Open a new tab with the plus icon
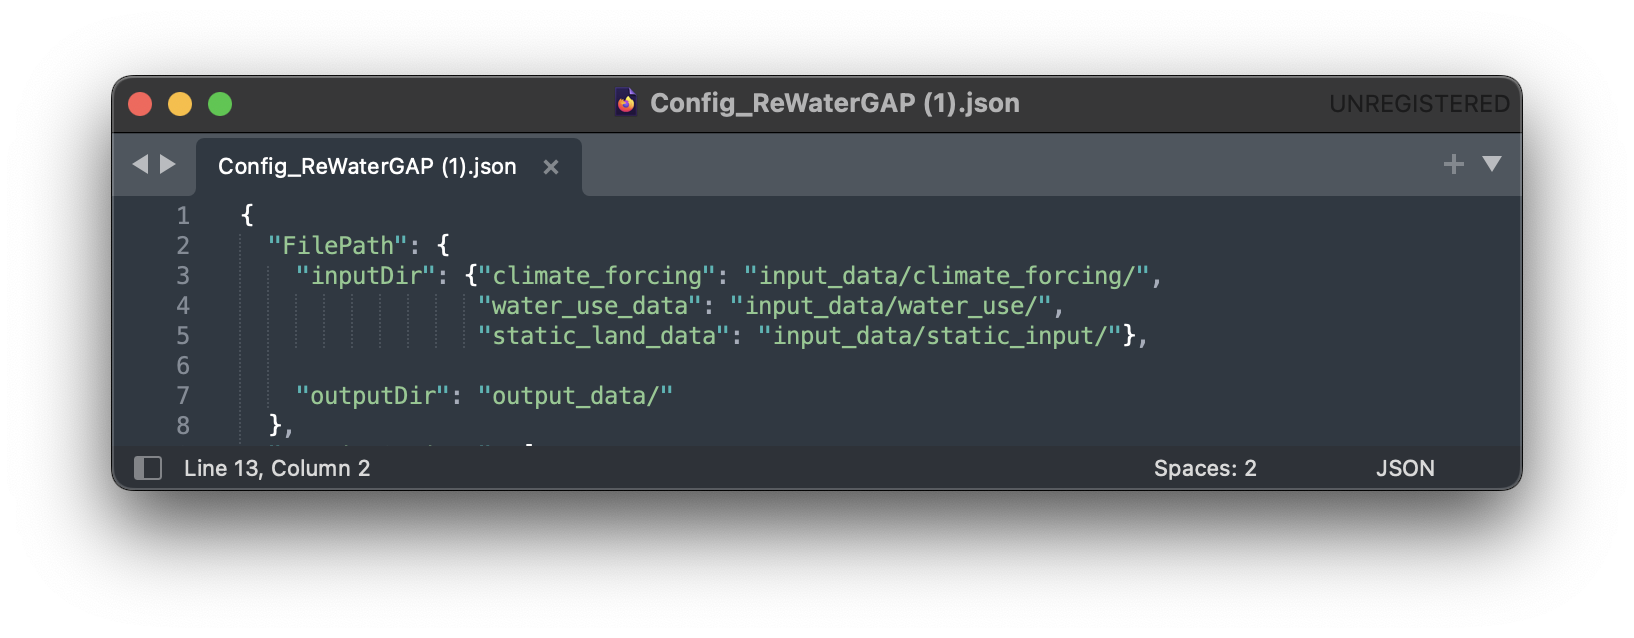This screenshot has height=638, width=1634. click(1453, 164)
